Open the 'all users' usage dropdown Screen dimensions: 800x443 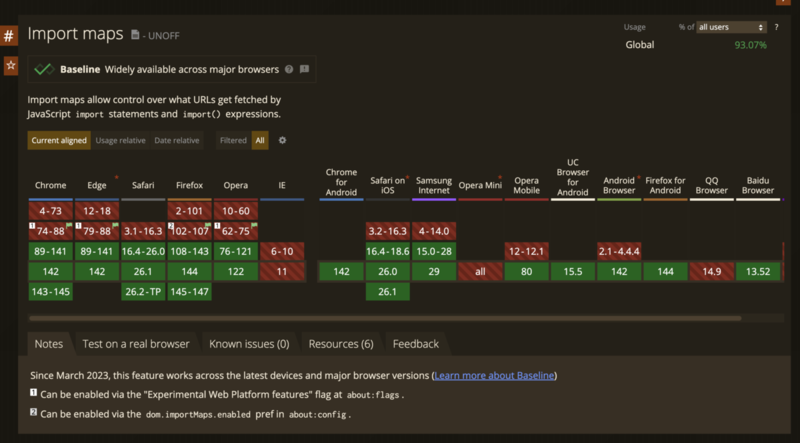(732, 27)
